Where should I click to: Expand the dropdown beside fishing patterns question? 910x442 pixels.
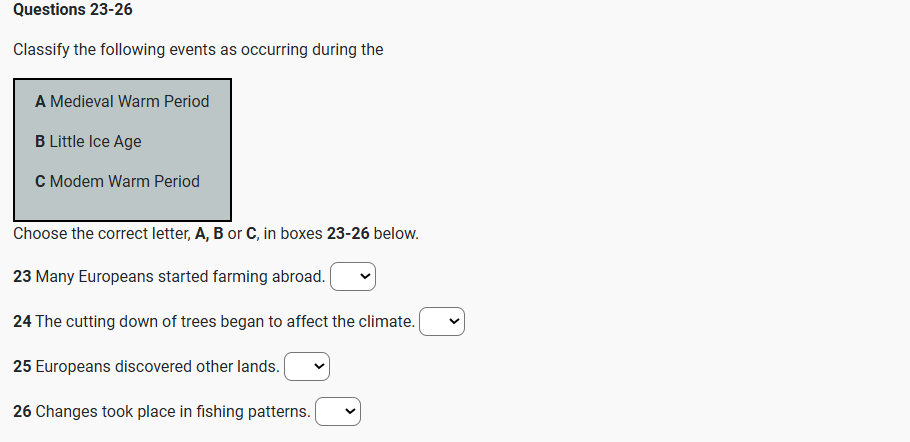click(x=338, y=411)
